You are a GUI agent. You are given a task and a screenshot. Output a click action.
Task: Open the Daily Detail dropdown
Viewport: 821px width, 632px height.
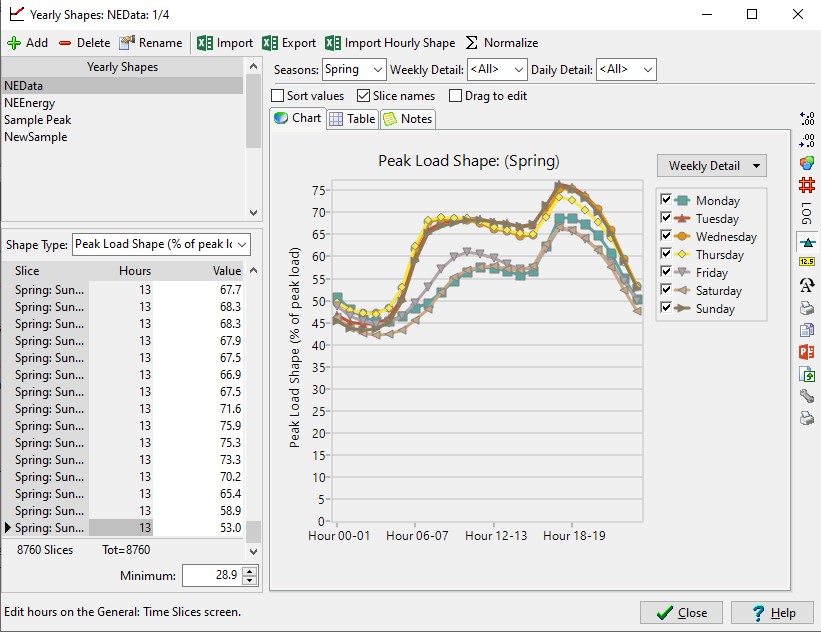click(626, 70)
